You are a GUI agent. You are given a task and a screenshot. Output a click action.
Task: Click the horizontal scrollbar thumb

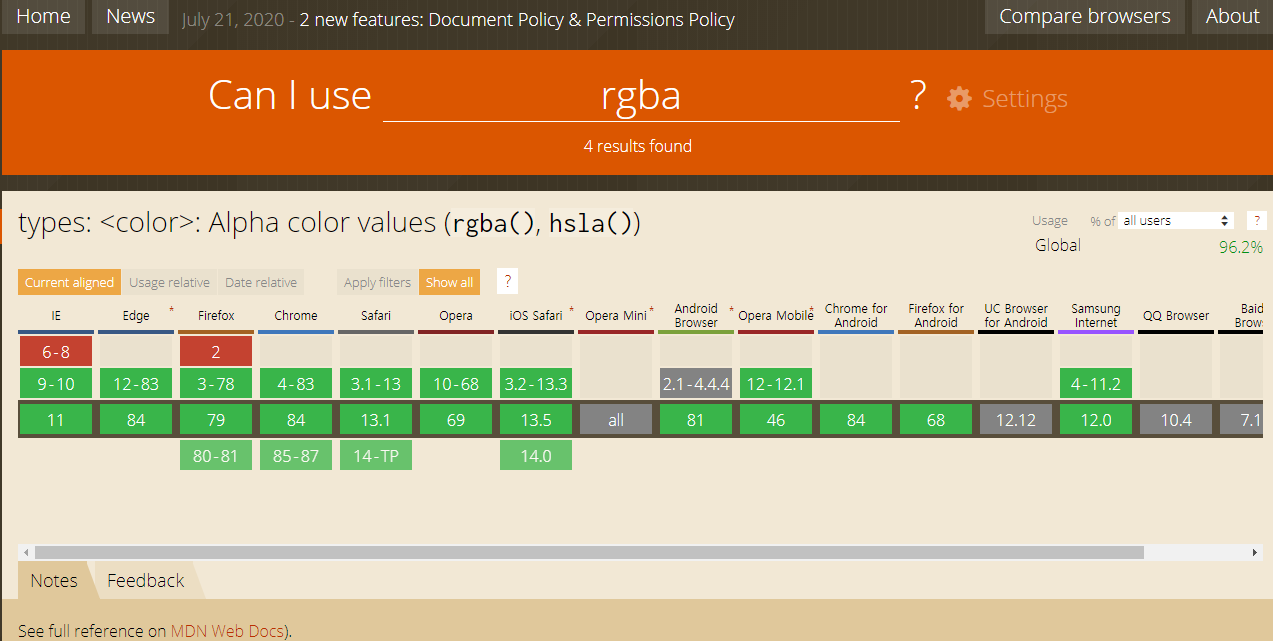pos(589,552)
